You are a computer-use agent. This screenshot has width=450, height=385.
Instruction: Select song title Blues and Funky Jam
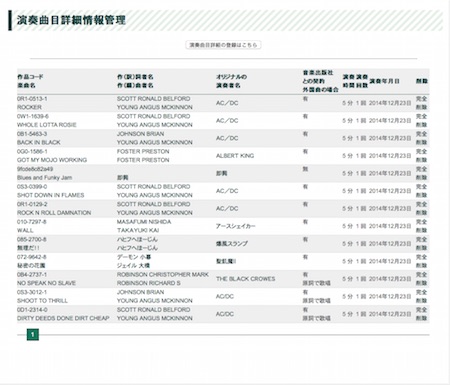coord(44,178)
